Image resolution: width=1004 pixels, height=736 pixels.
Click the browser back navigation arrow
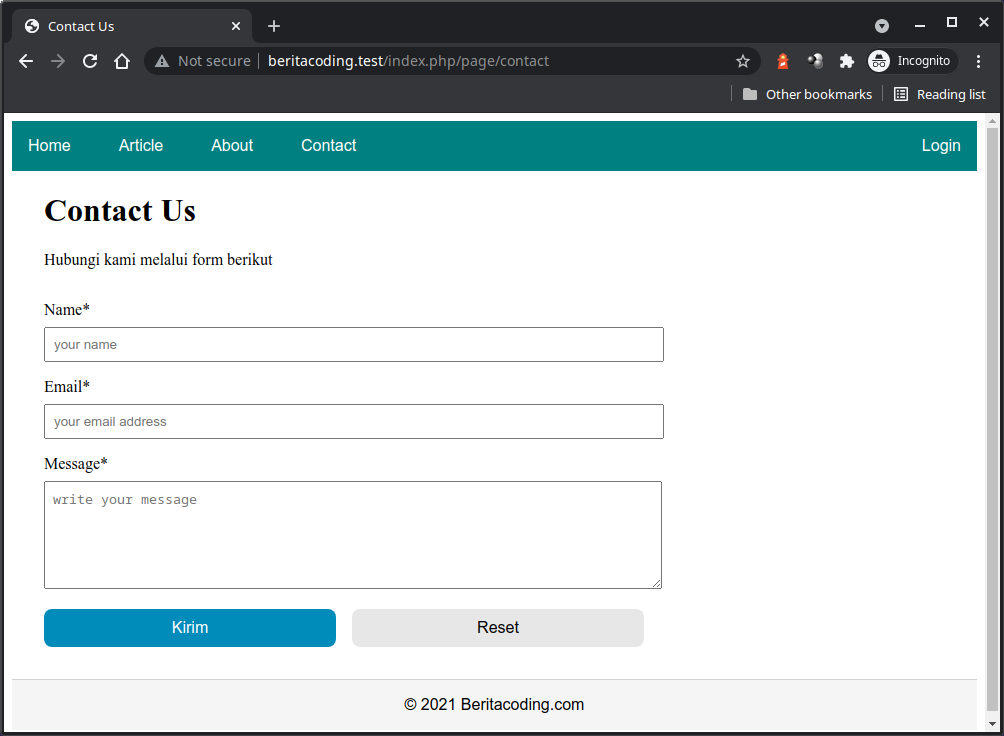click(25, 61)
